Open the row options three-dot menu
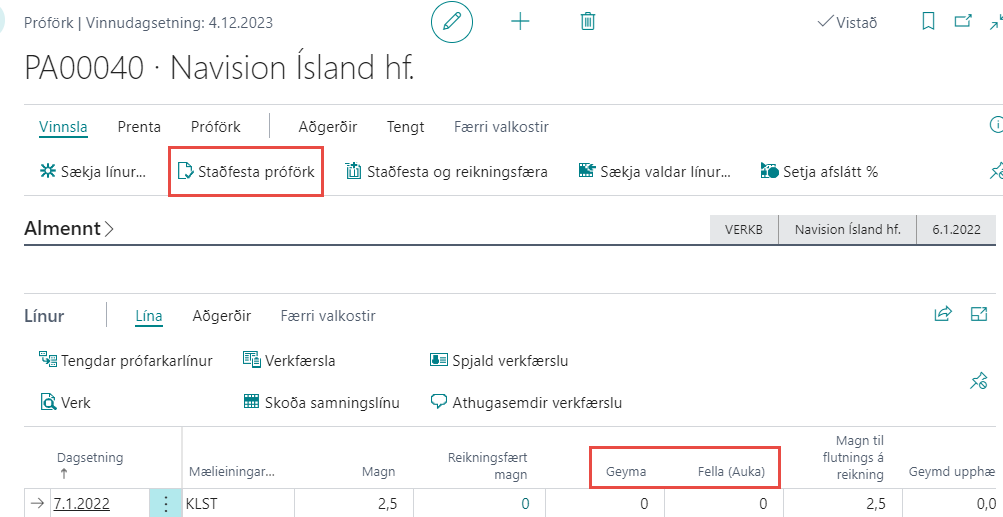The image size is (1003, 517). 165,504
